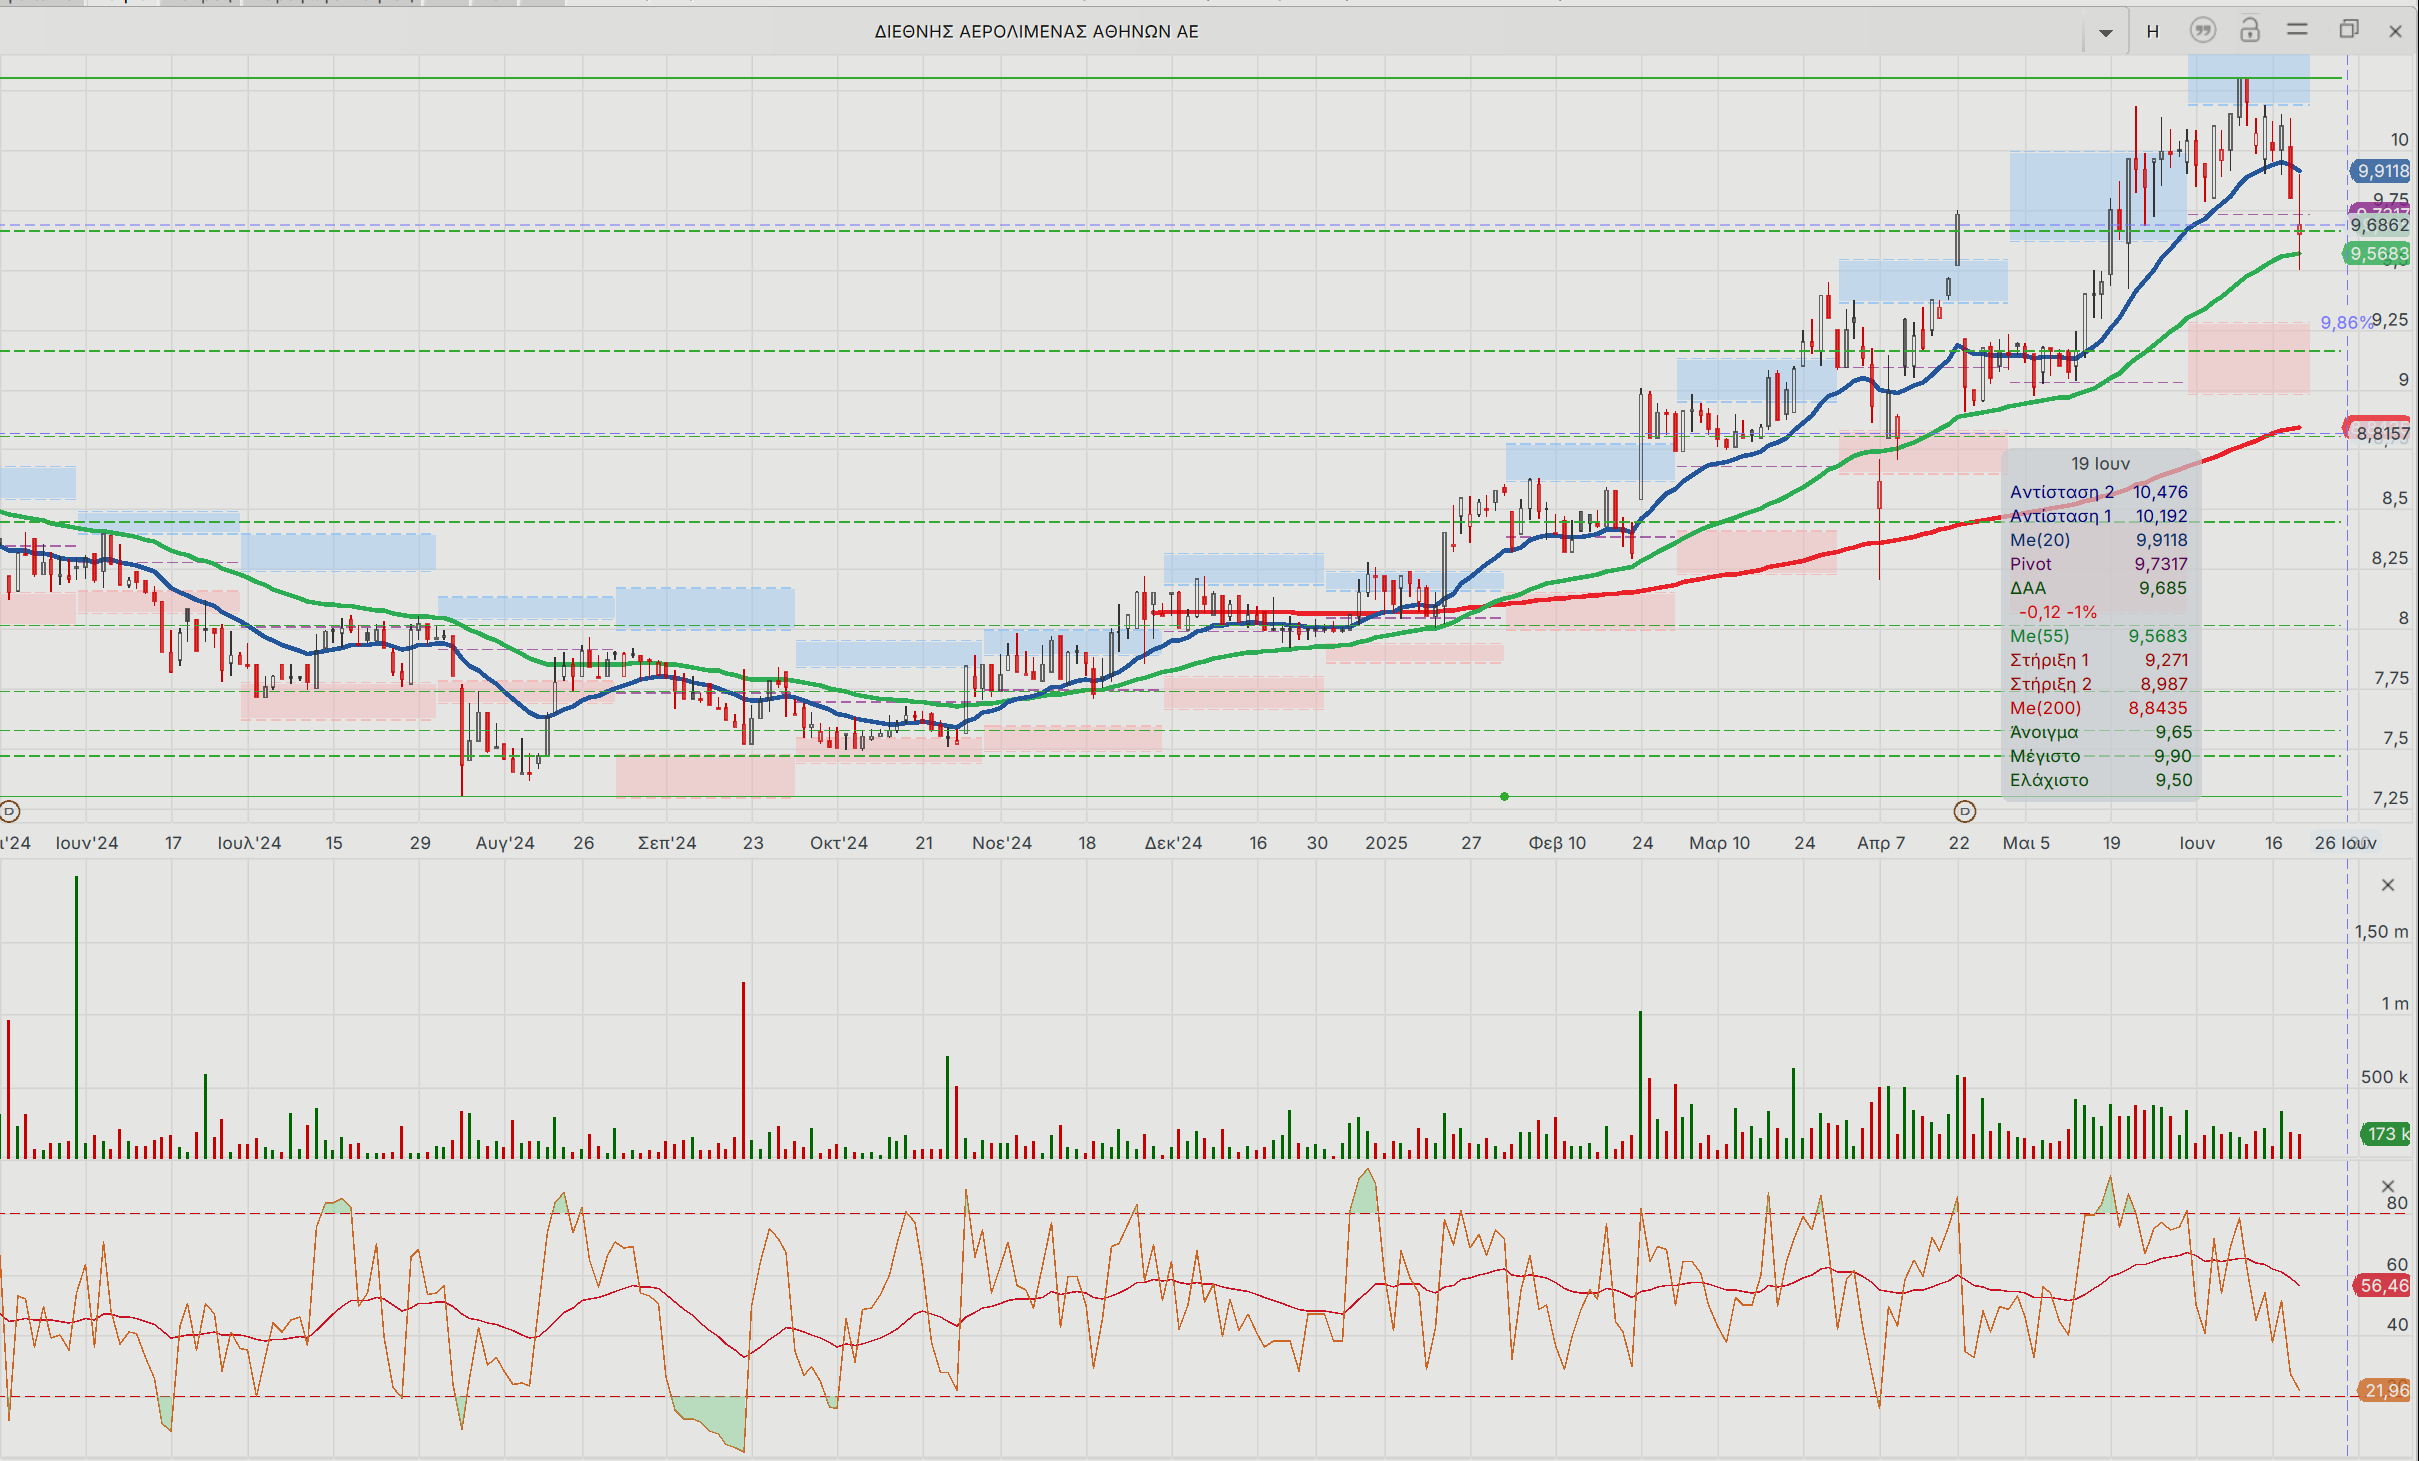The image size is (2419, 1461).
Task: Click the -0,12 -1% change value
Action: point(2057,612)
